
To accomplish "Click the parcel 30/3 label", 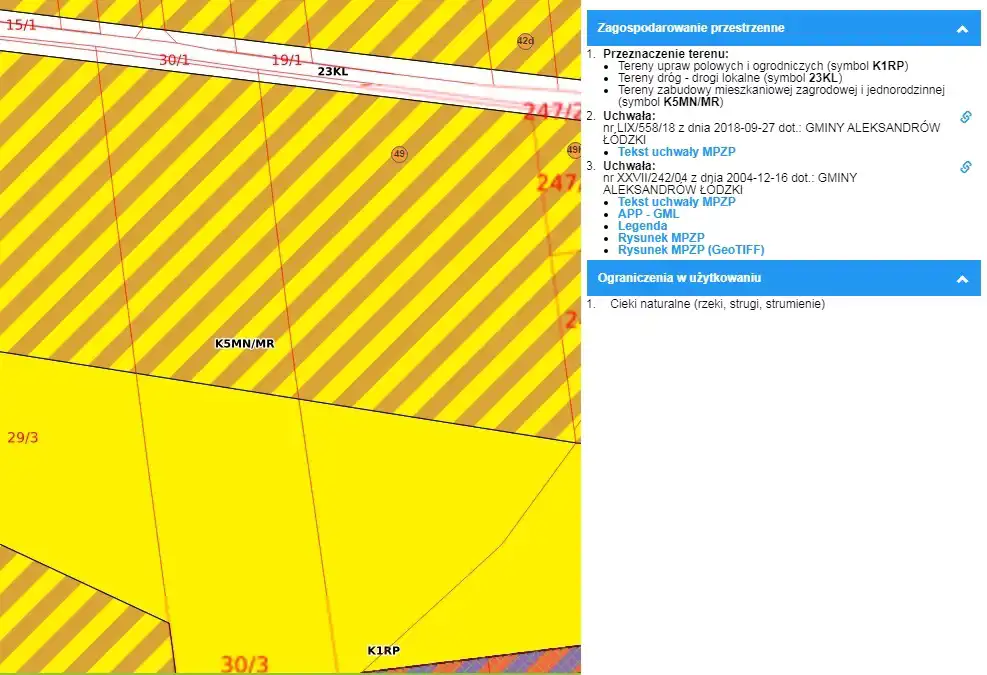I will pyautogui.click(x=245, y=664).
